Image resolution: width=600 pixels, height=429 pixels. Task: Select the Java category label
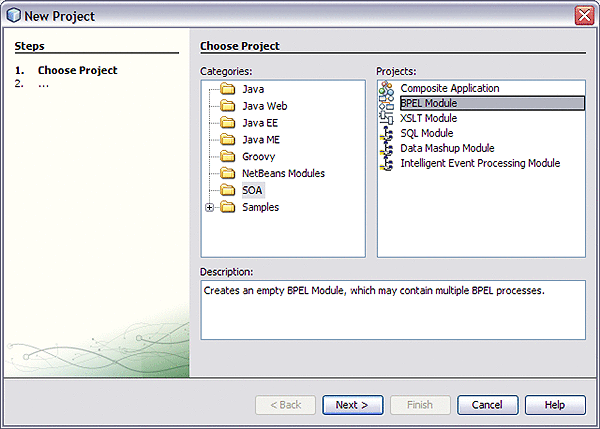point(253,89)
